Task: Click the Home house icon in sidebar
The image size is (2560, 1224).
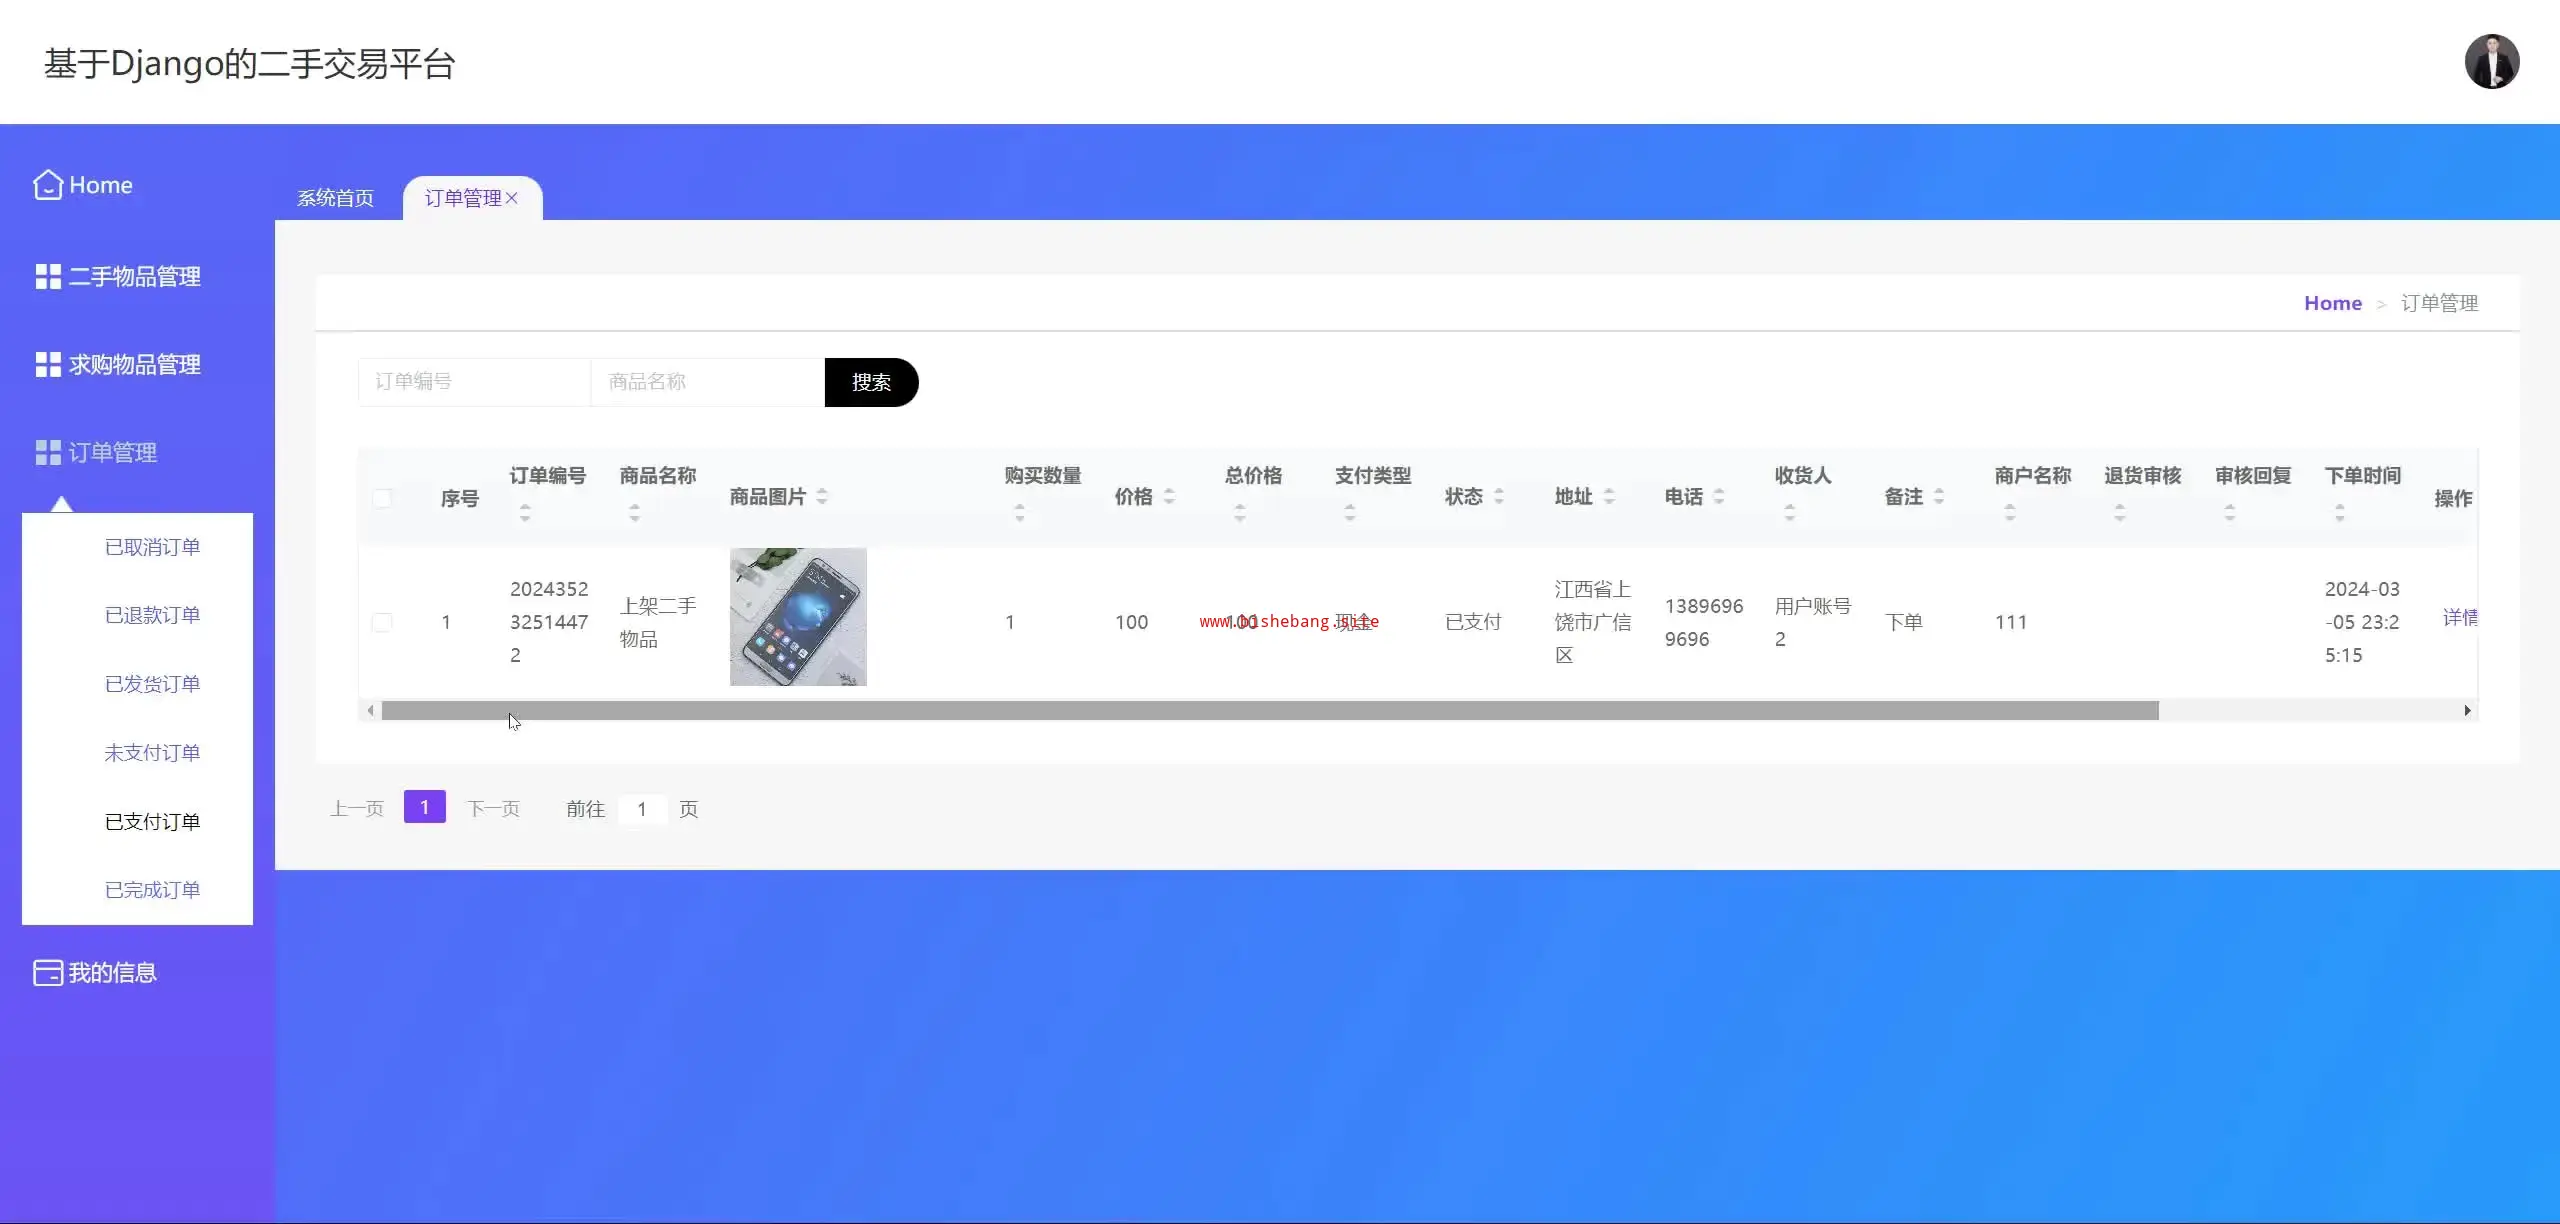Action: 47,185
